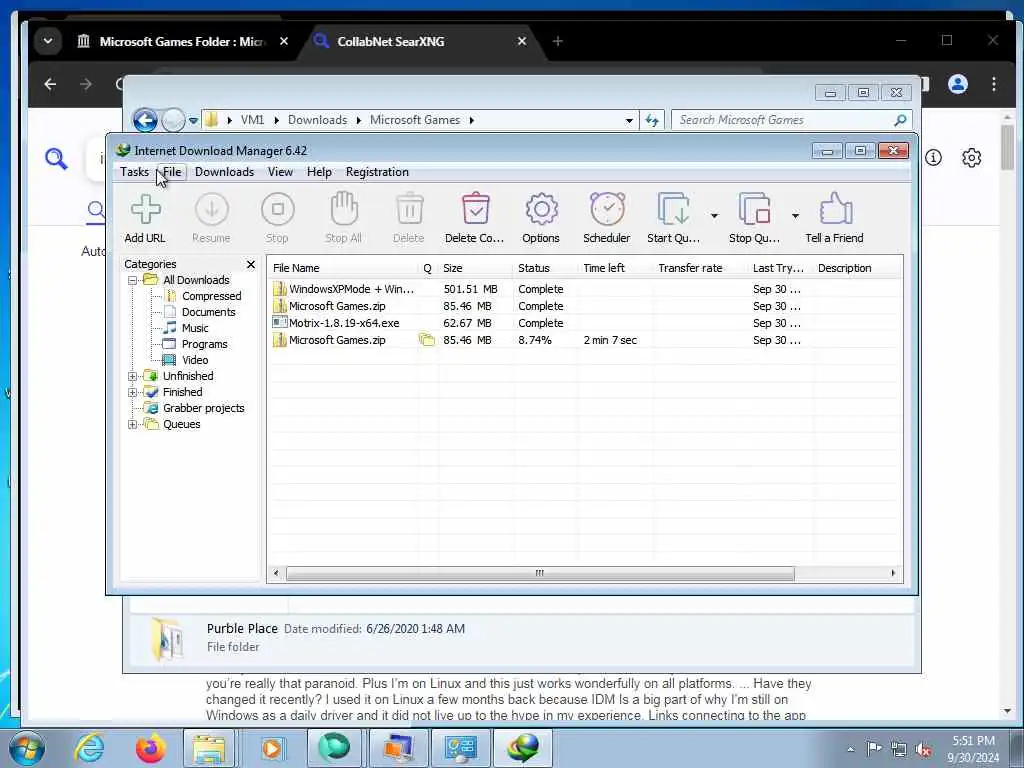
Task: Sort by File Name column header
Action: tap(343, 268)
